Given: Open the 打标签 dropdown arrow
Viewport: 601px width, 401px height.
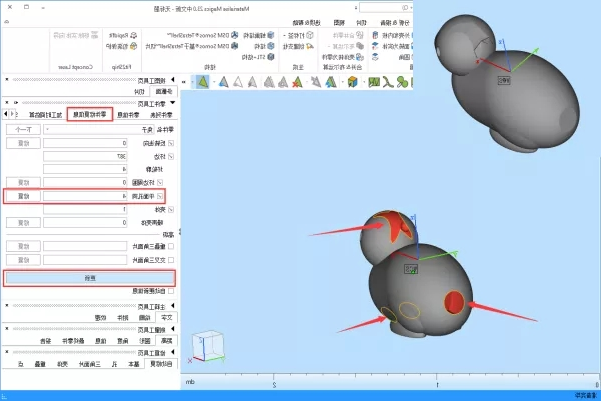Looking at the screenshot, I should pos(285,36).
